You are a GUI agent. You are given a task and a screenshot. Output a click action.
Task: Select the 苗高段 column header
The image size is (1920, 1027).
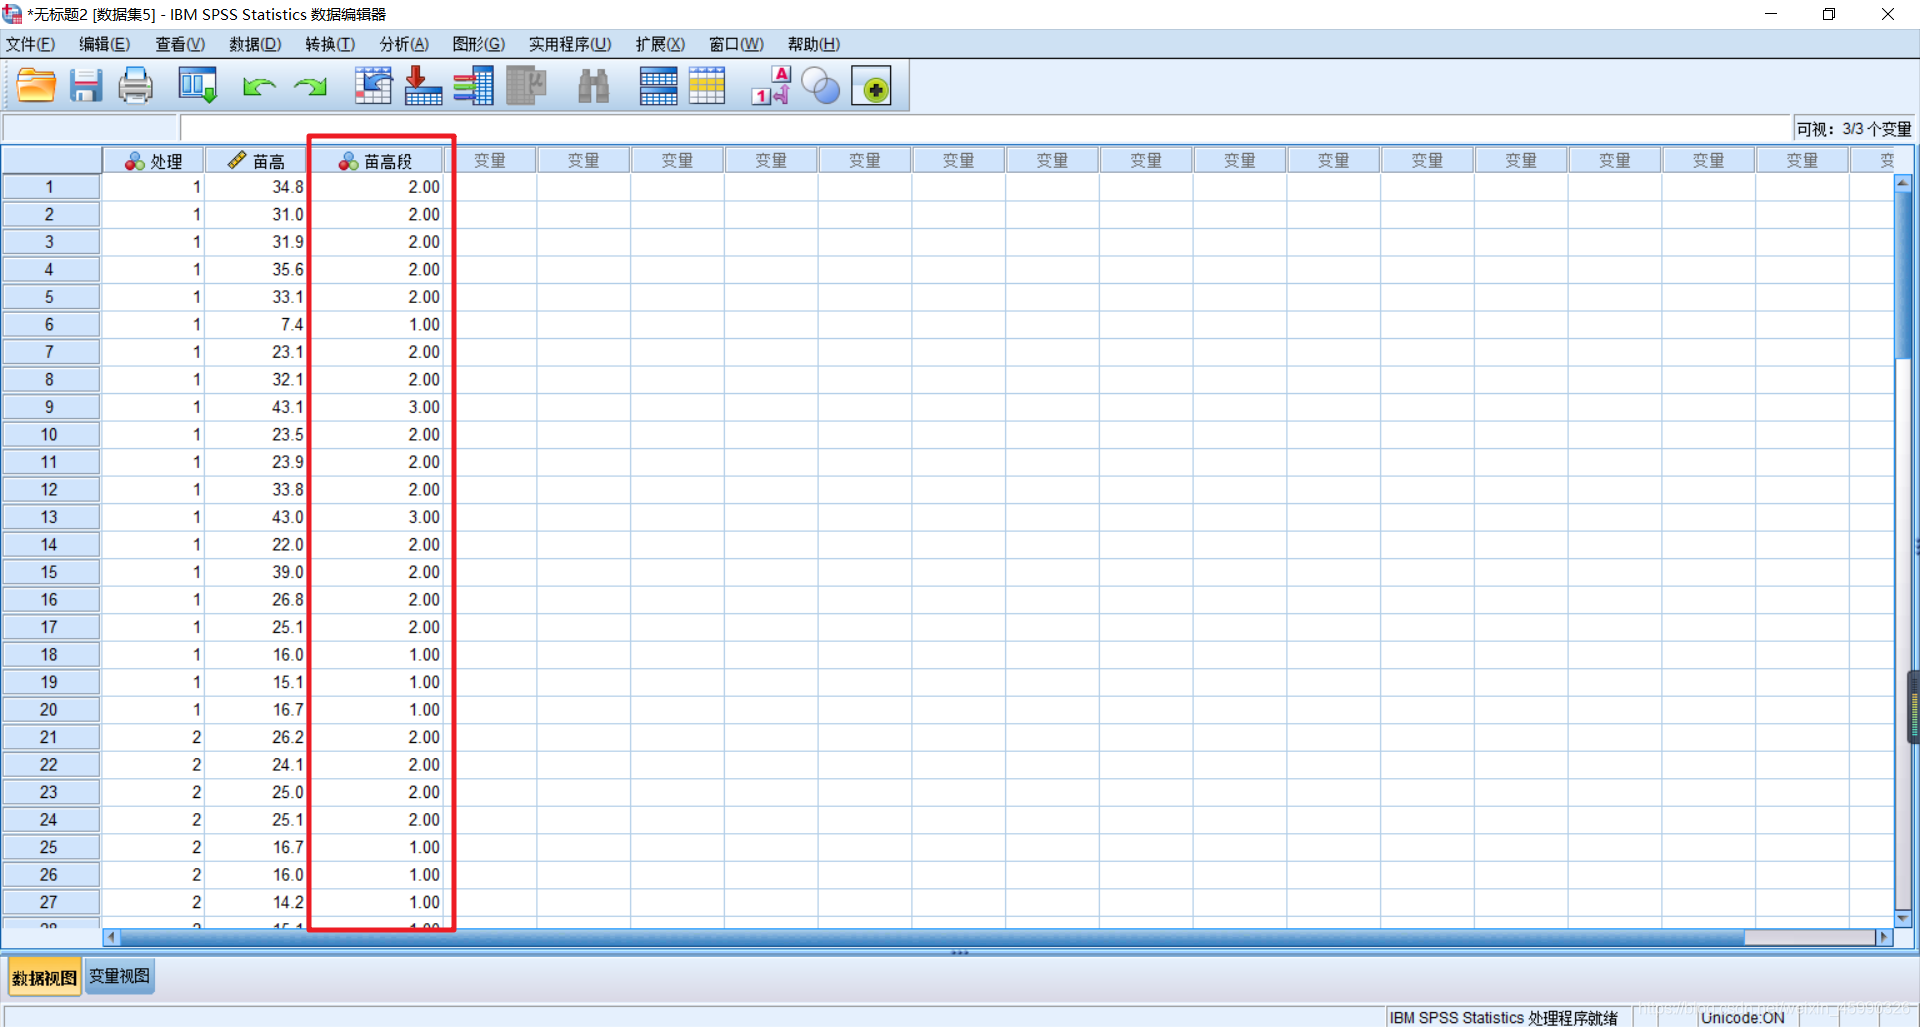click(376, 161)
